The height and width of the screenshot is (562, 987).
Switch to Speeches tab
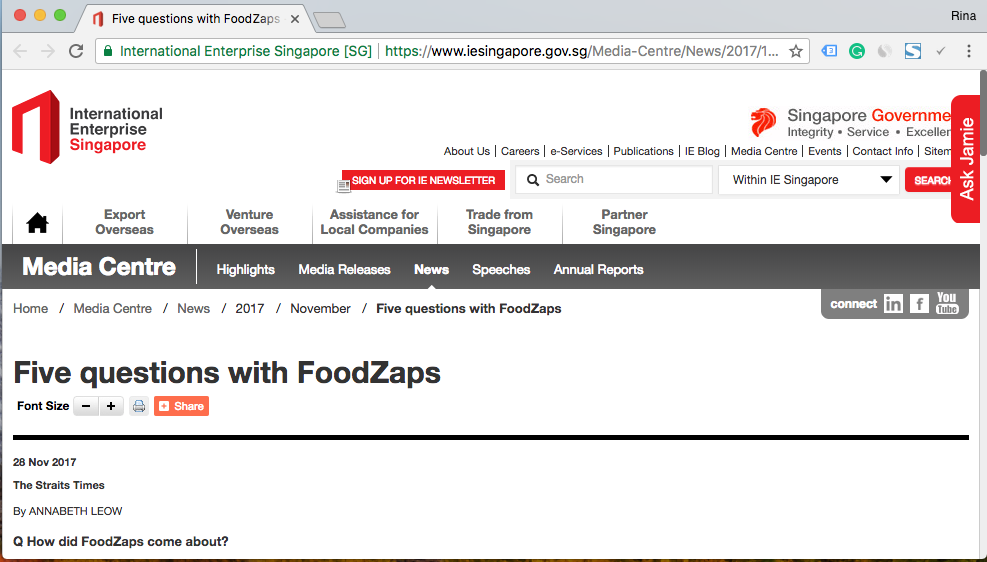click(x=501, y=269)
